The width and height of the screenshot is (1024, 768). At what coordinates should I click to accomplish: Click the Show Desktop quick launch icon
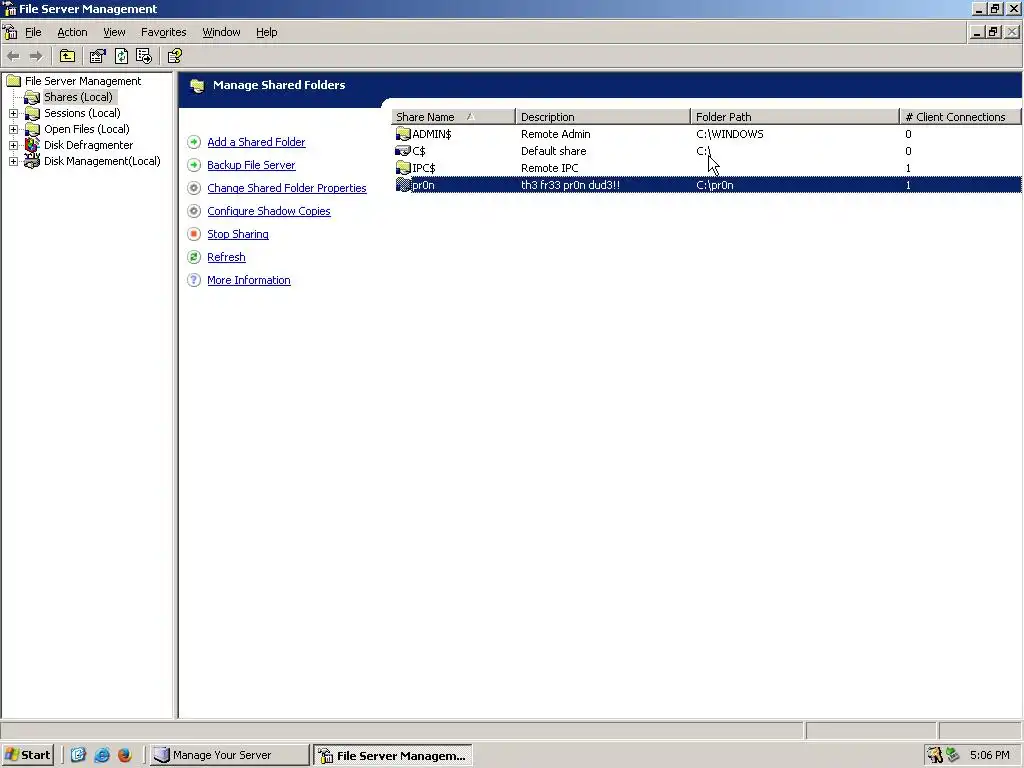[78, 755]
